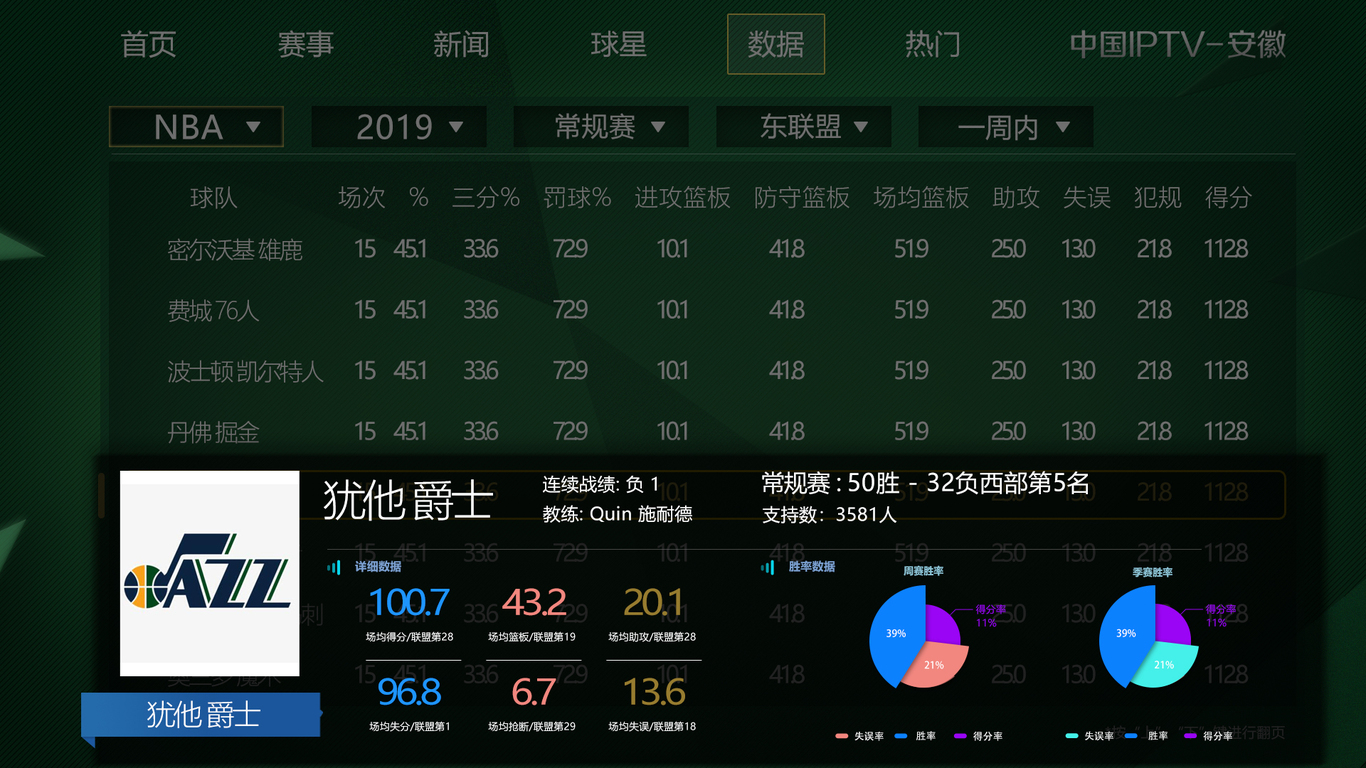Click the 中国IPTV-安徽 title
Image resolution: width=1366 pixels, height=768 pixels.
[x=1178, y=45]
